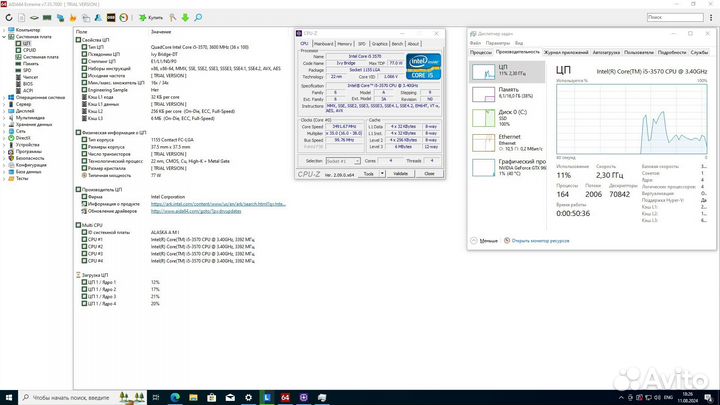This screenshot has width=720, height=405.
Task: Switch to Журнал приложений tab
Action: (x=566, y=52)
